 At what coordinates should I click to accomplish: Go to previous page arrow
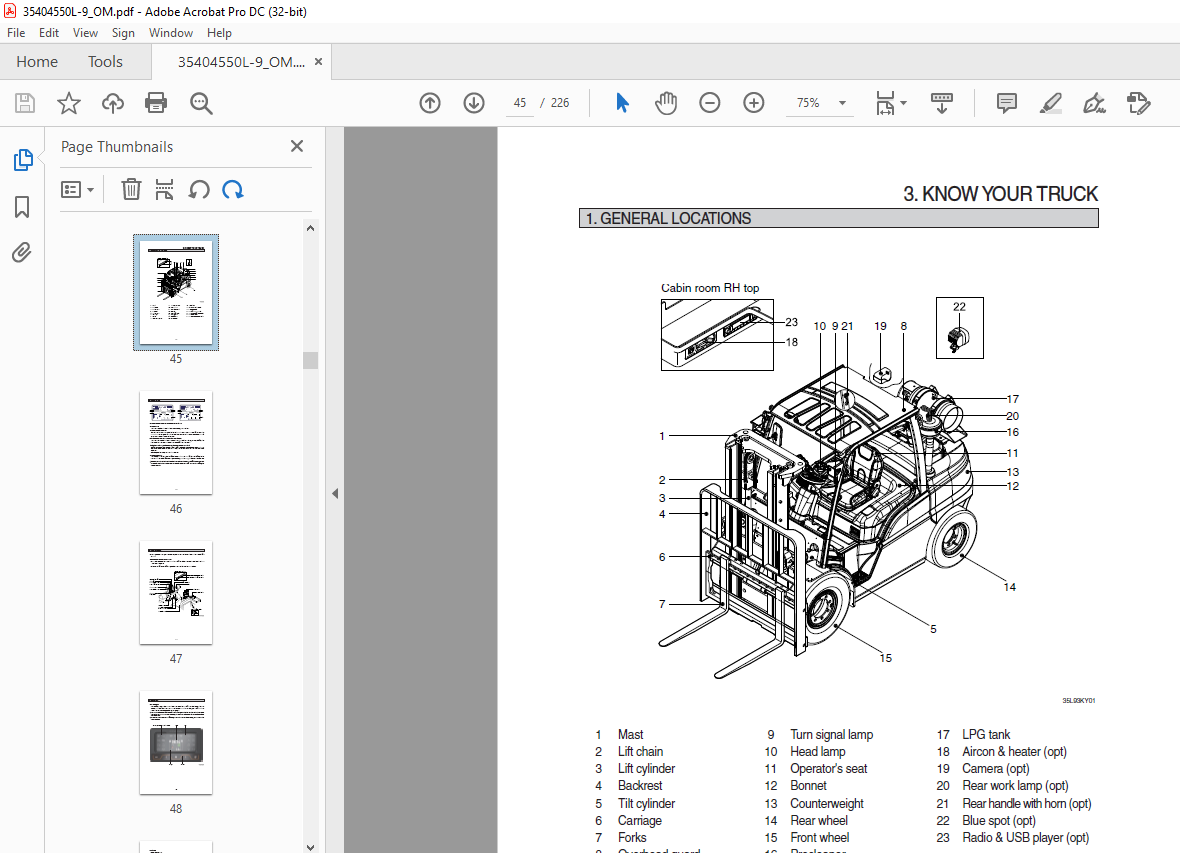430,103
